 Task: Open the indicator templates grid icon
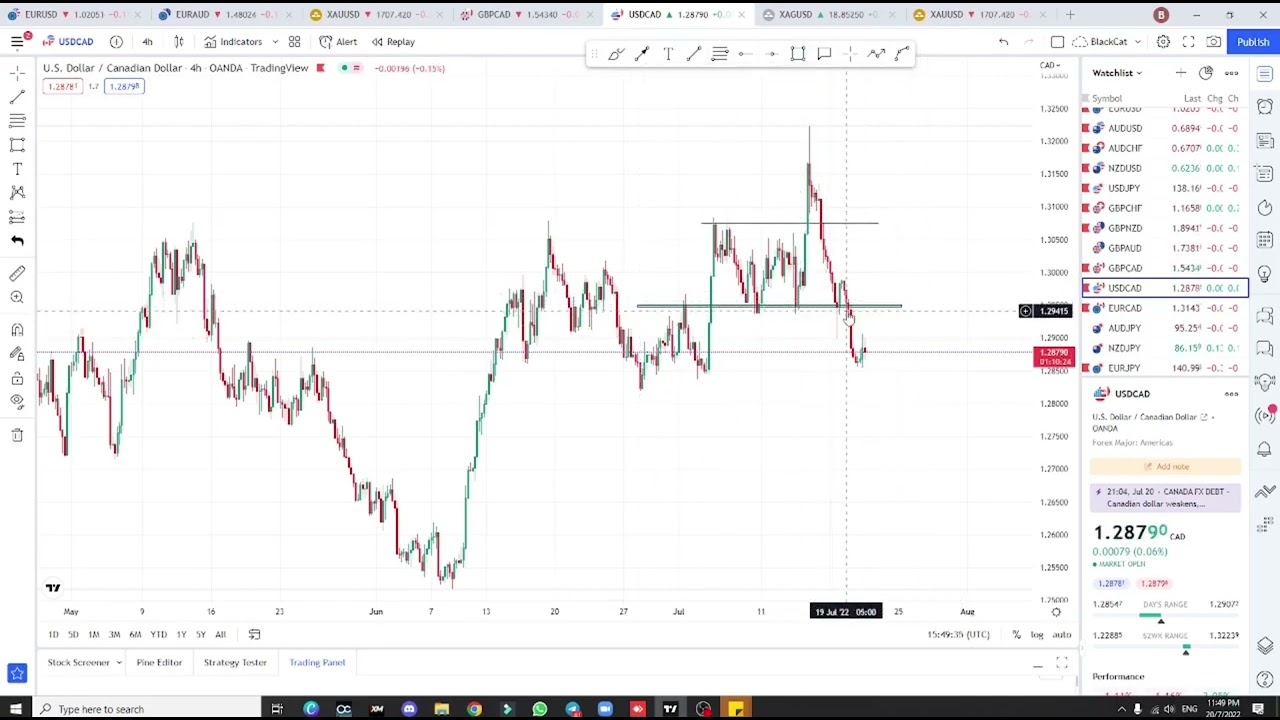[x=295, y=42]
